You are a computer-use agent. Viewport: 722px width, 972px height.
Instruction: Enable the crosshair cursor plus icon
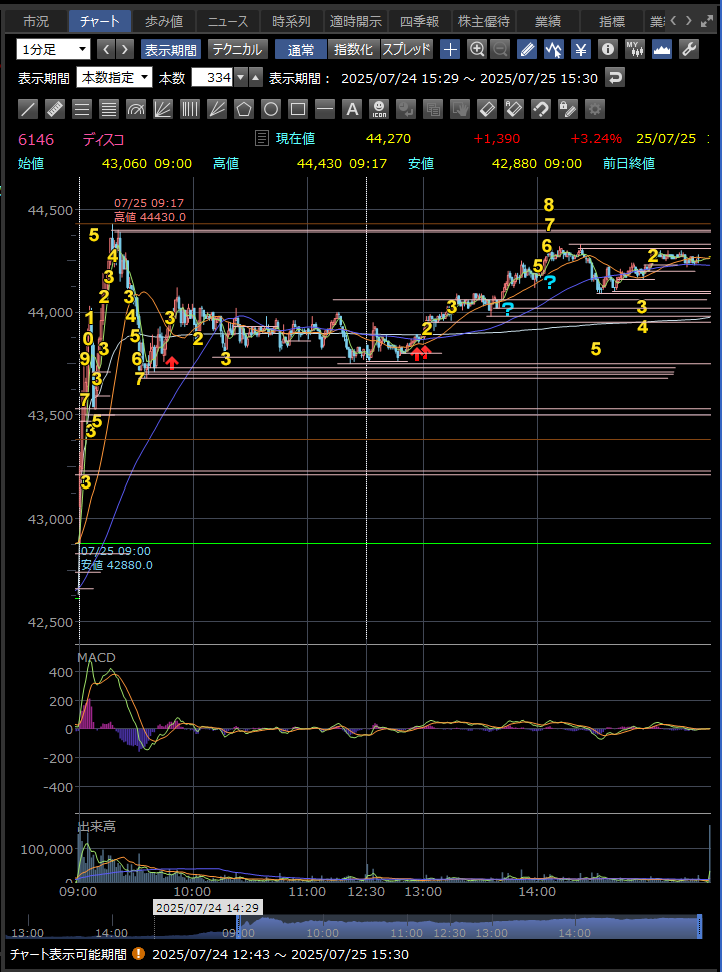(450, 50)
